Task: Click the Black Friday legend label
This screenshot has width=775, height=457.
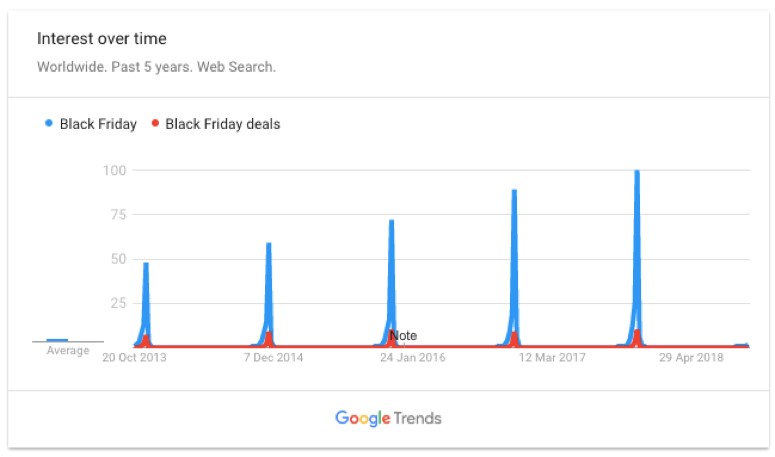Action: click(98, 124)
